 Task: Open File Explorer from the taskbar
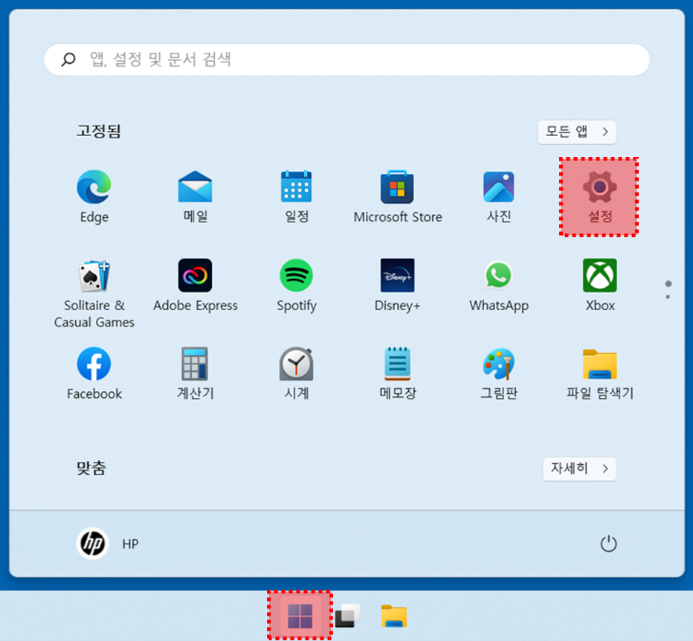pyautogui.click(x=394, y=616)
